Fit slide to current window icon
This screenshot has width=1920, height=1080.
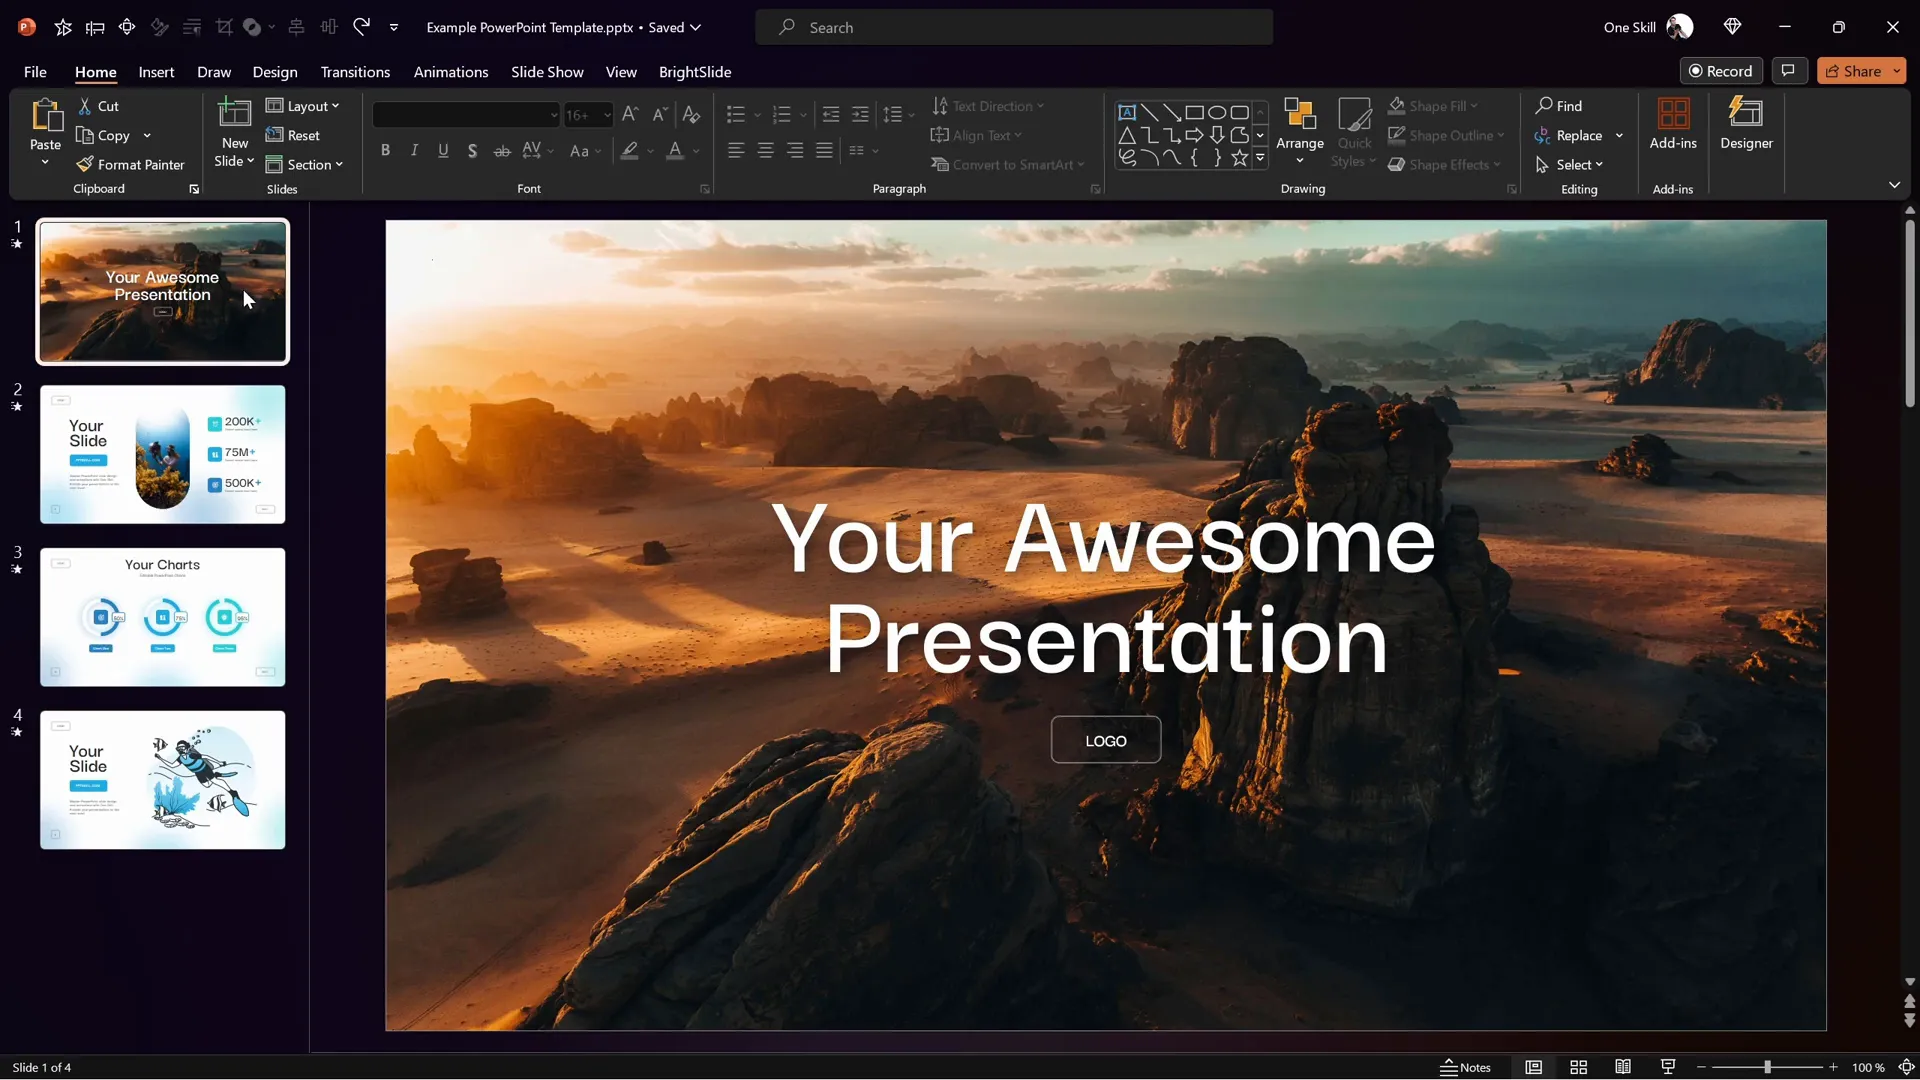[x=1906, y=1067]
